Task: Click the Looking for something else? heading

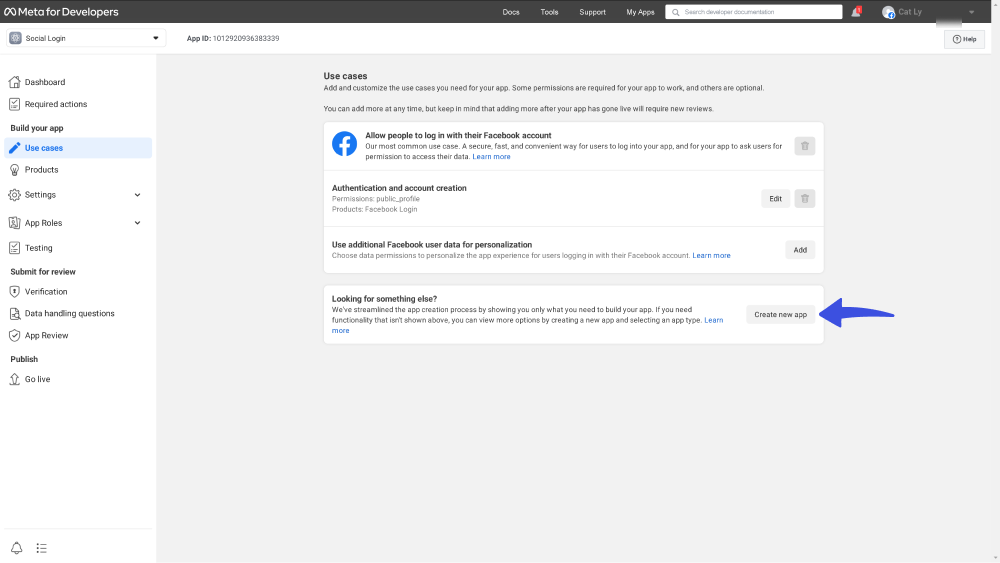Action: [x=385, y=299]
